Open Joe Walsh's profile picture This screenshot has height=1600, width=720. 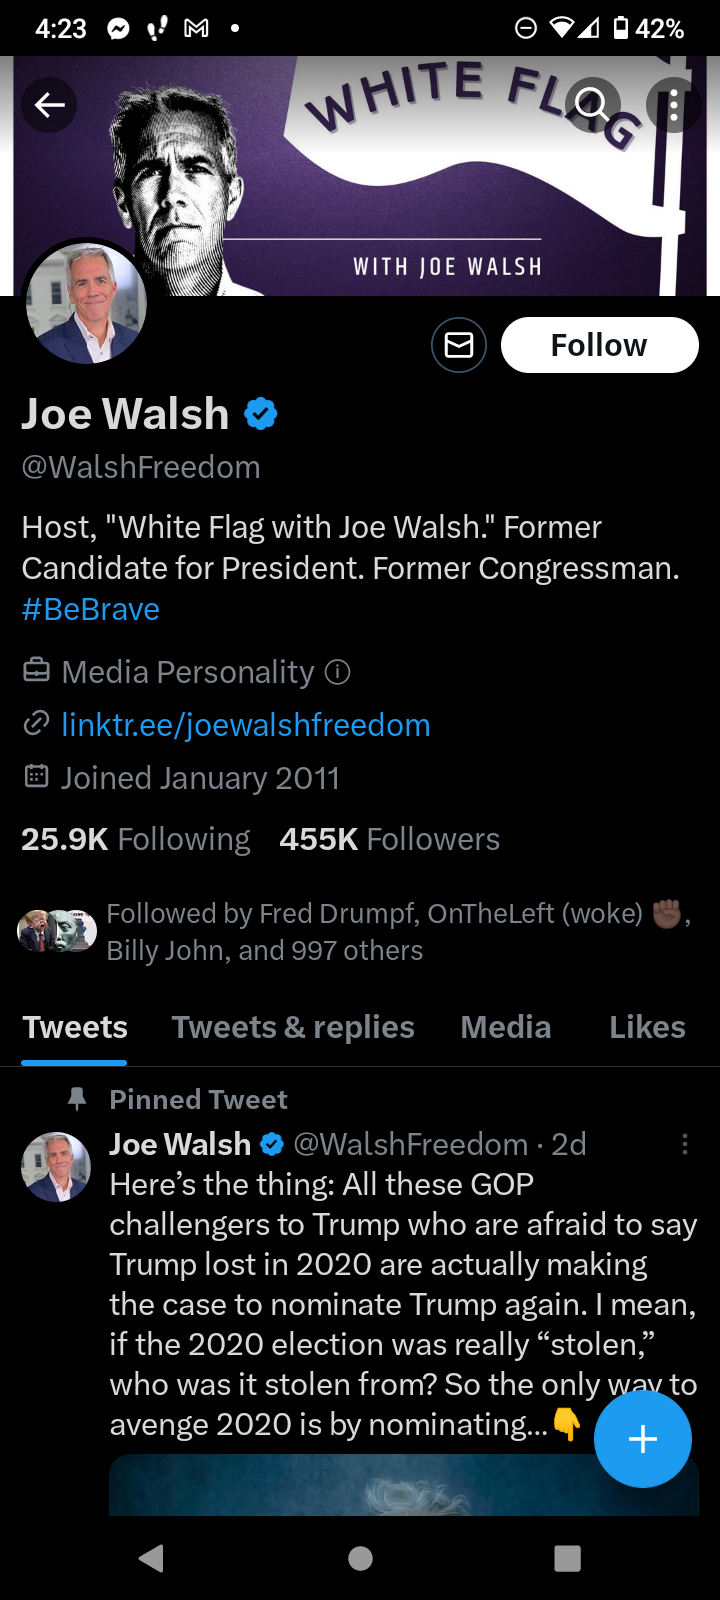click(x=86, y=303)
